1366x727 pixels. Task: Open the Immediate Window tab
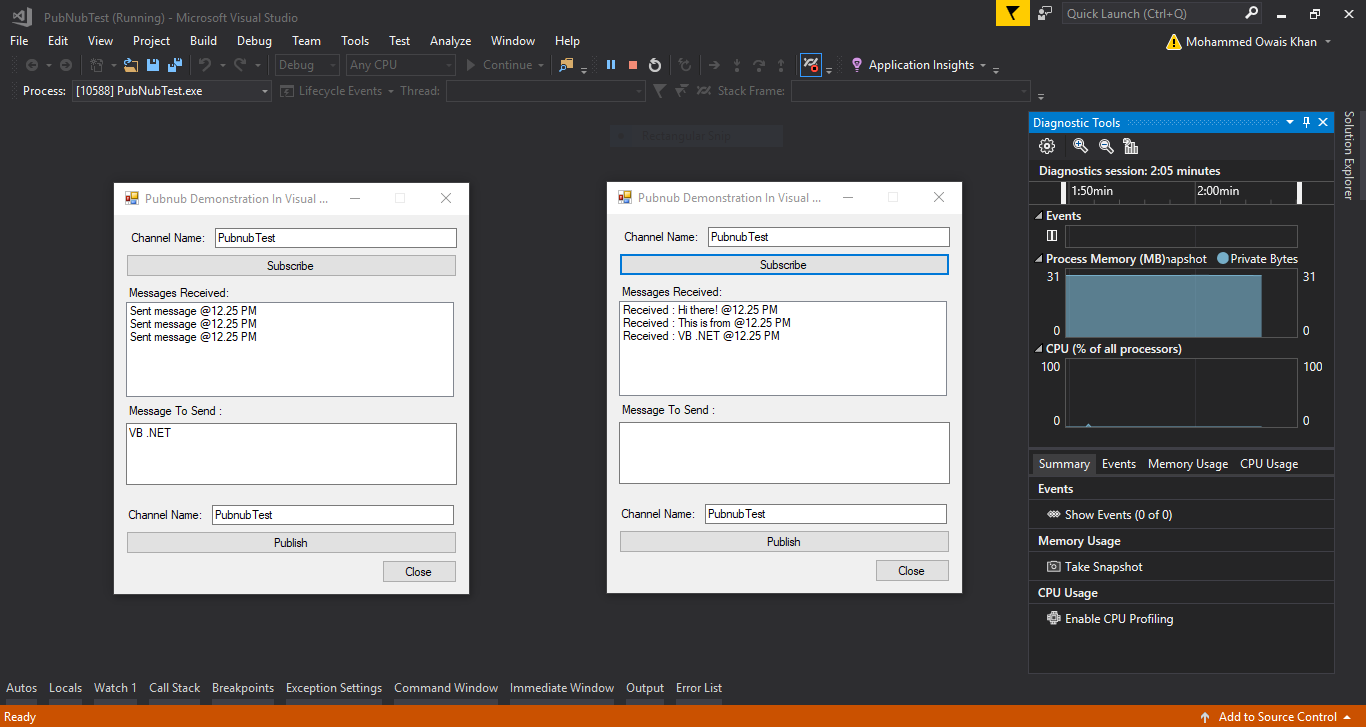point(562,688)
